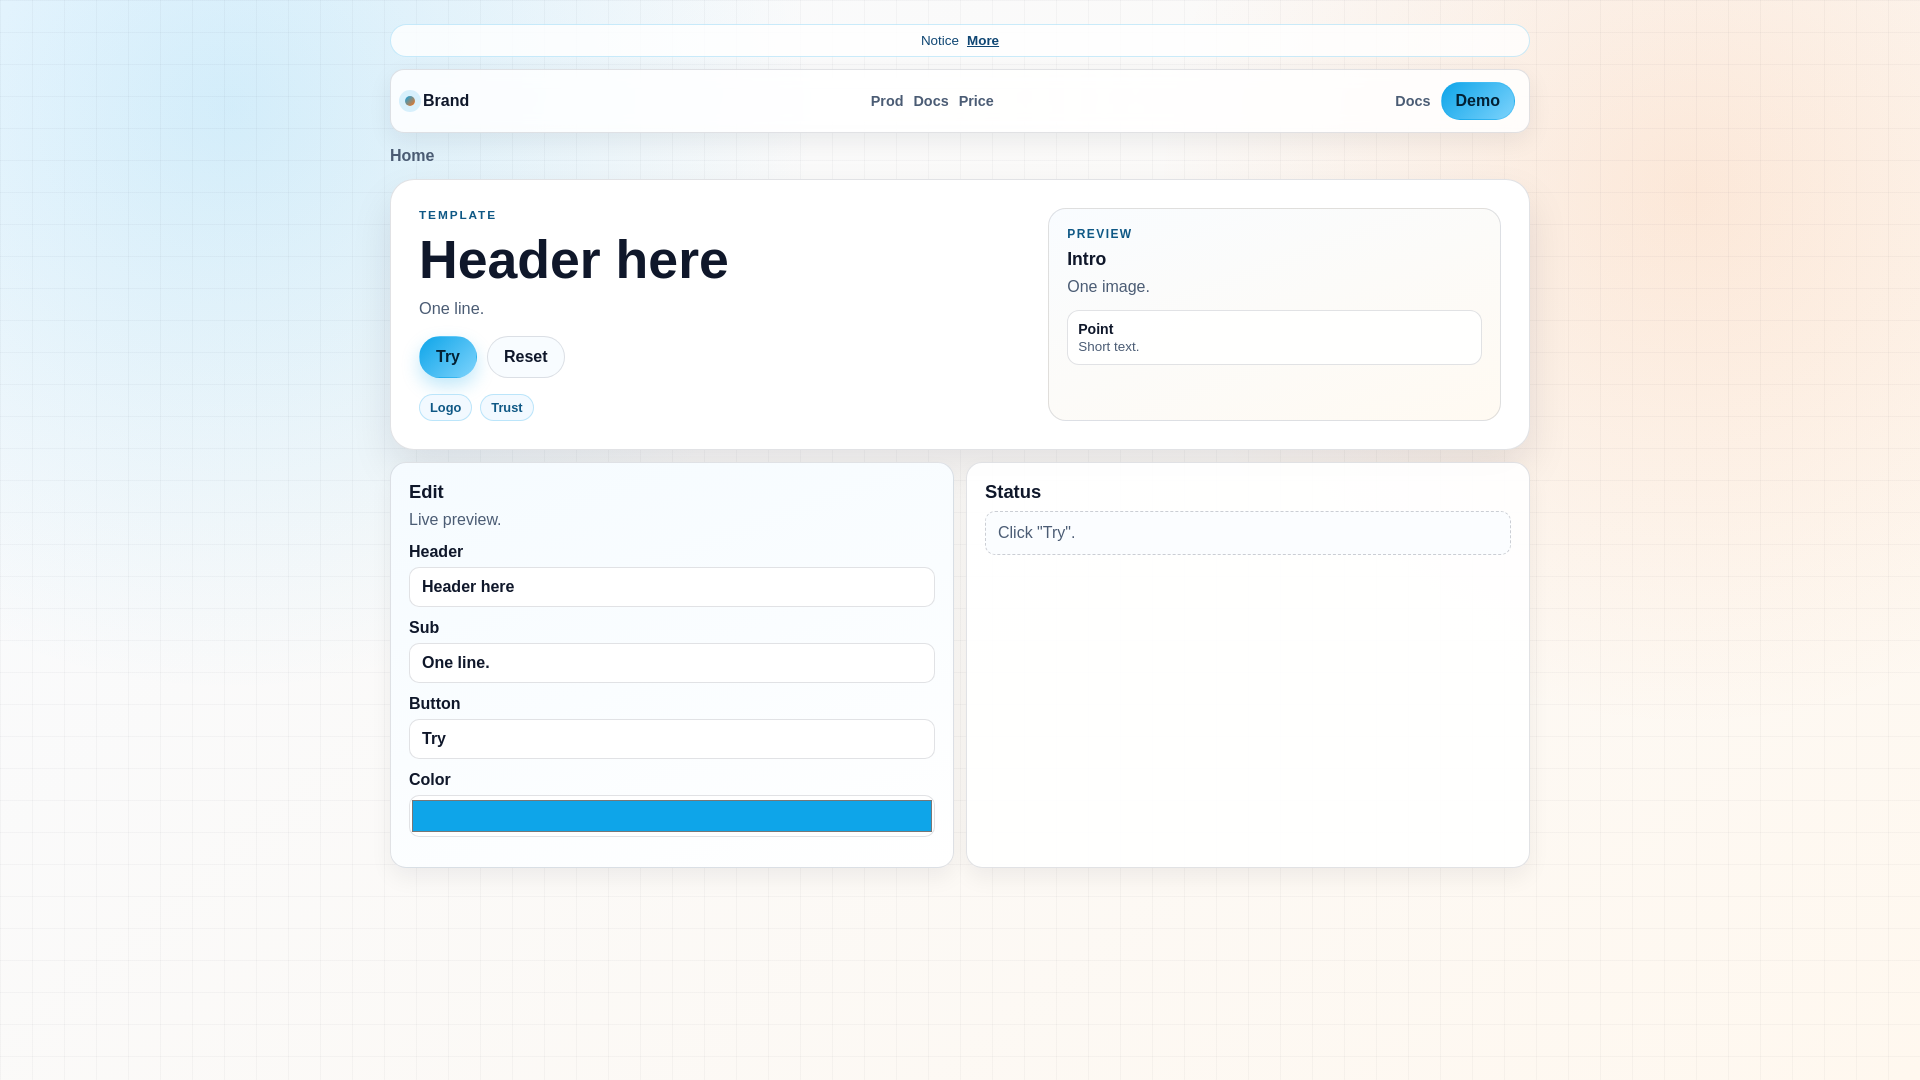Focus the Sub input field
The width and height of the screenshot is (1920, 1080).
click(672, 663)
